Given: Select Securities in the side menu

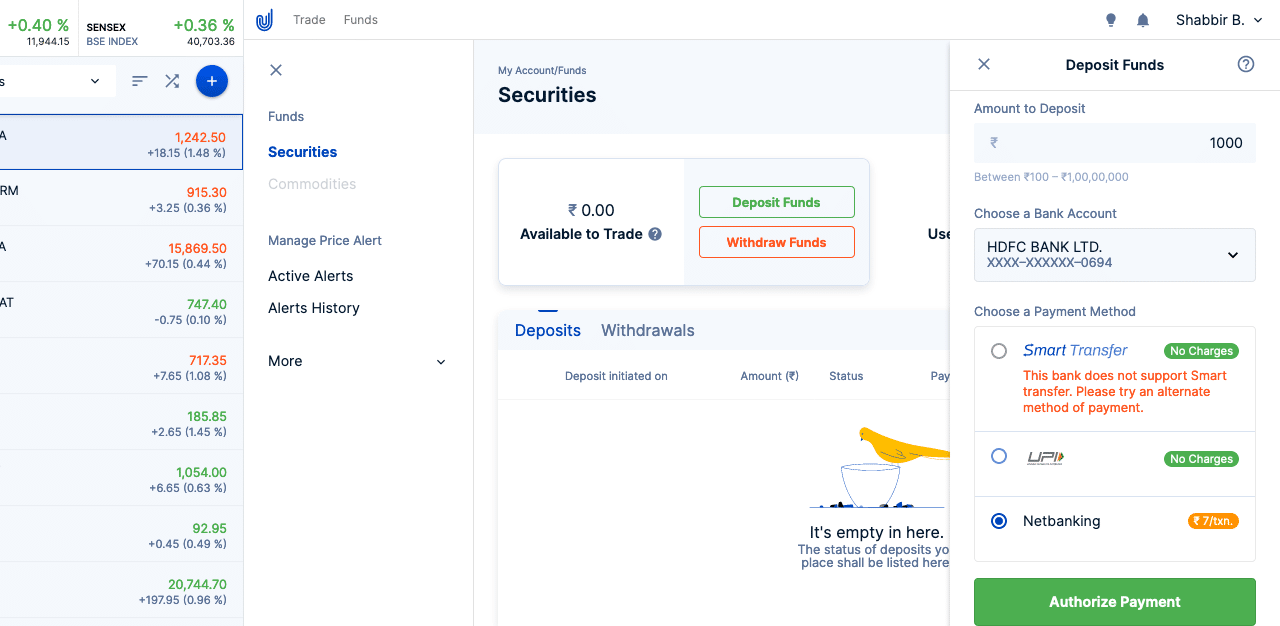Looking at the screenshot, I should tap(302, 152).
